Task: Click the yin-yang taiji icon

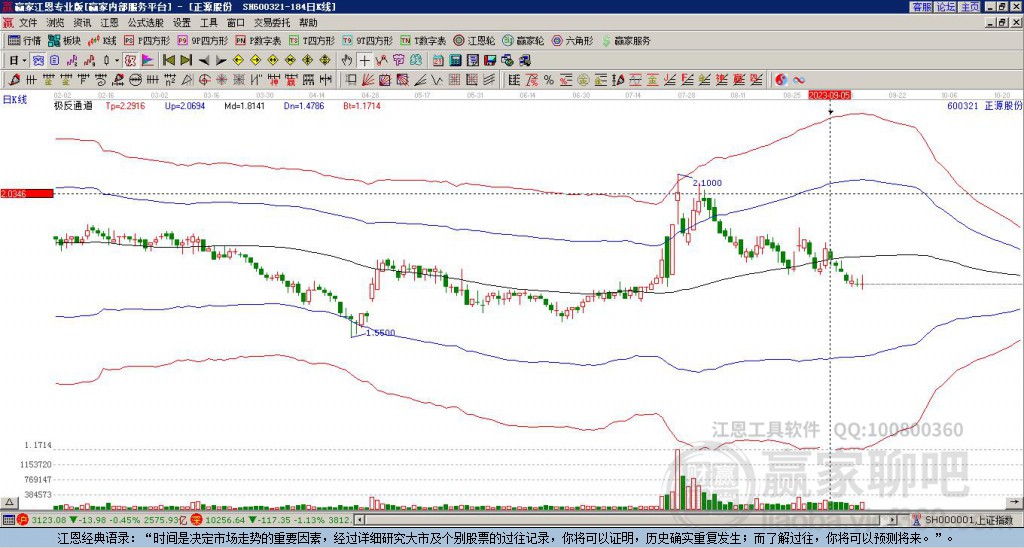Action: pos(781,80)
